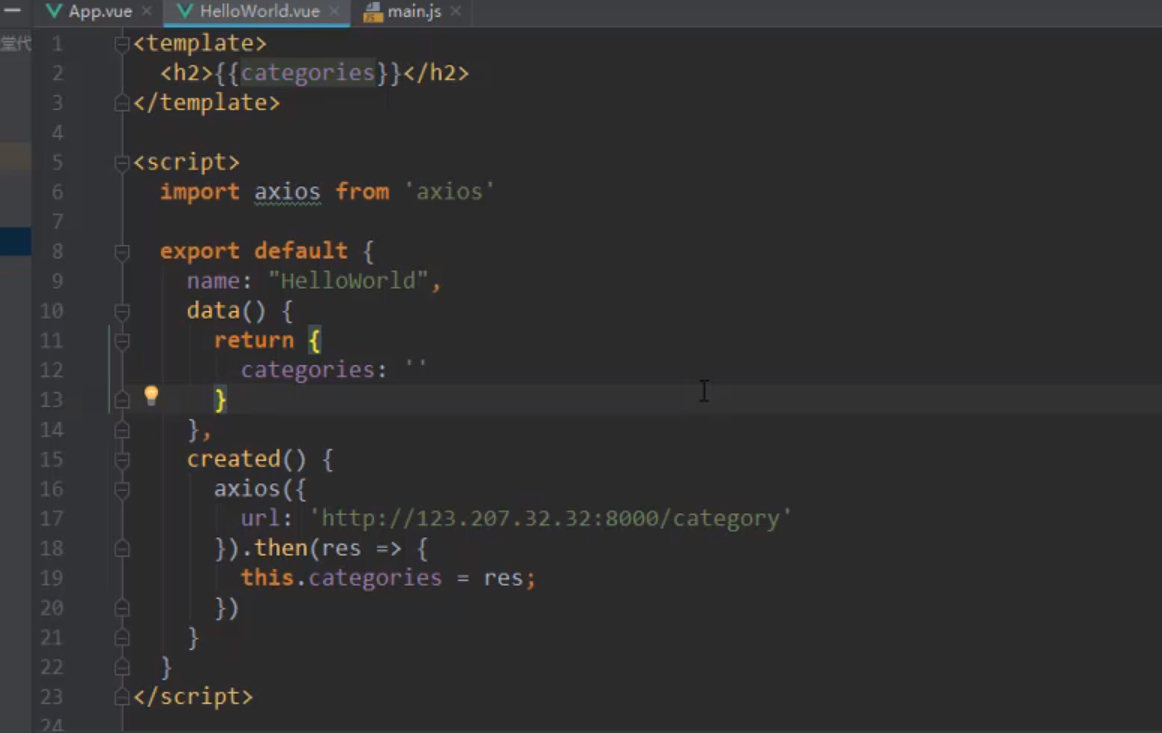Screen dimensions: 1162x733
Task: Click the highlighted closing brace on line 13
Action: point(219,399)
